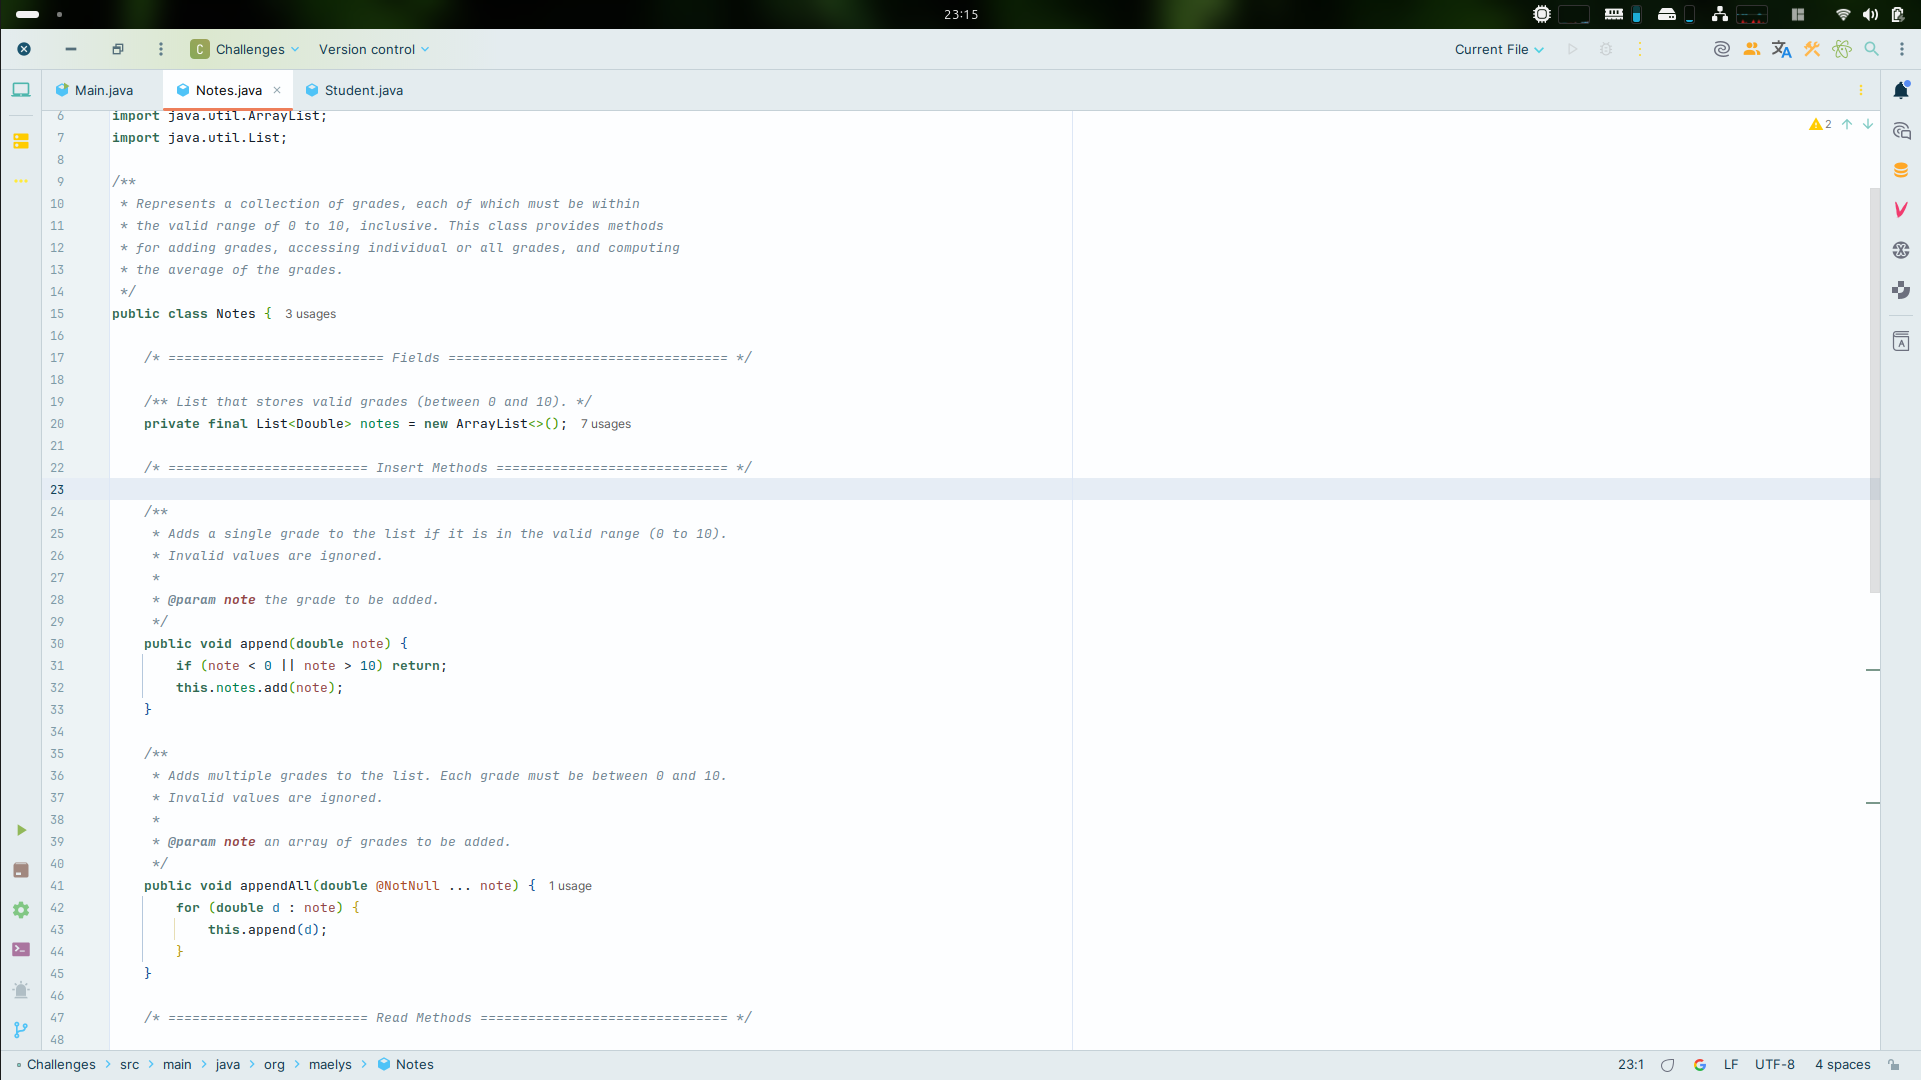Click the Wi-Fi icon in system tray
Image resolution: width=1921 pixels, height=1080 pixels.
1843,14
